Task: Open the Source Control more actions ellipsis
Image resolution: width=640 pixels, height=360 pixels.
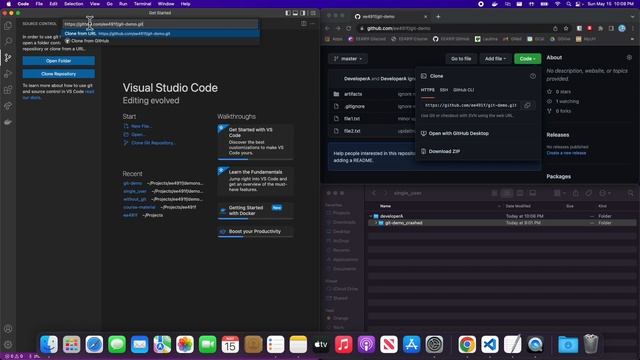Action: (x=312, y=24)
